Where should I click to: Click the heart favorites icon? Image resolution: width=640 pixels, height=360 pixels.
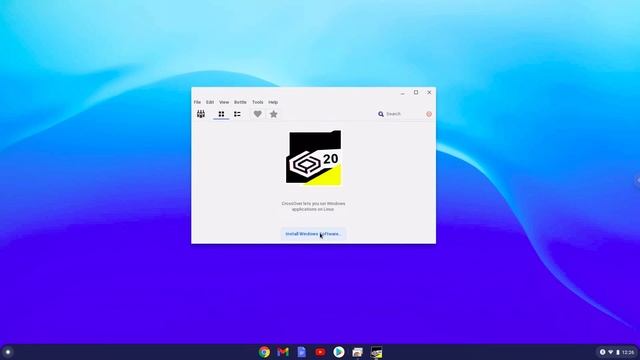(x=258, y=114)
